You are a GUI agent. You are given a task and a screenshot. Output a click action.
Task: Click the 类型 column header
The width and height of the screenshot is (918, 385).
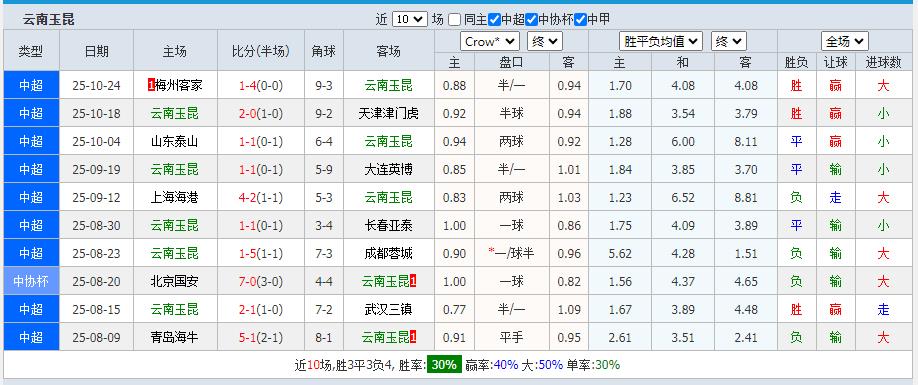31,51
